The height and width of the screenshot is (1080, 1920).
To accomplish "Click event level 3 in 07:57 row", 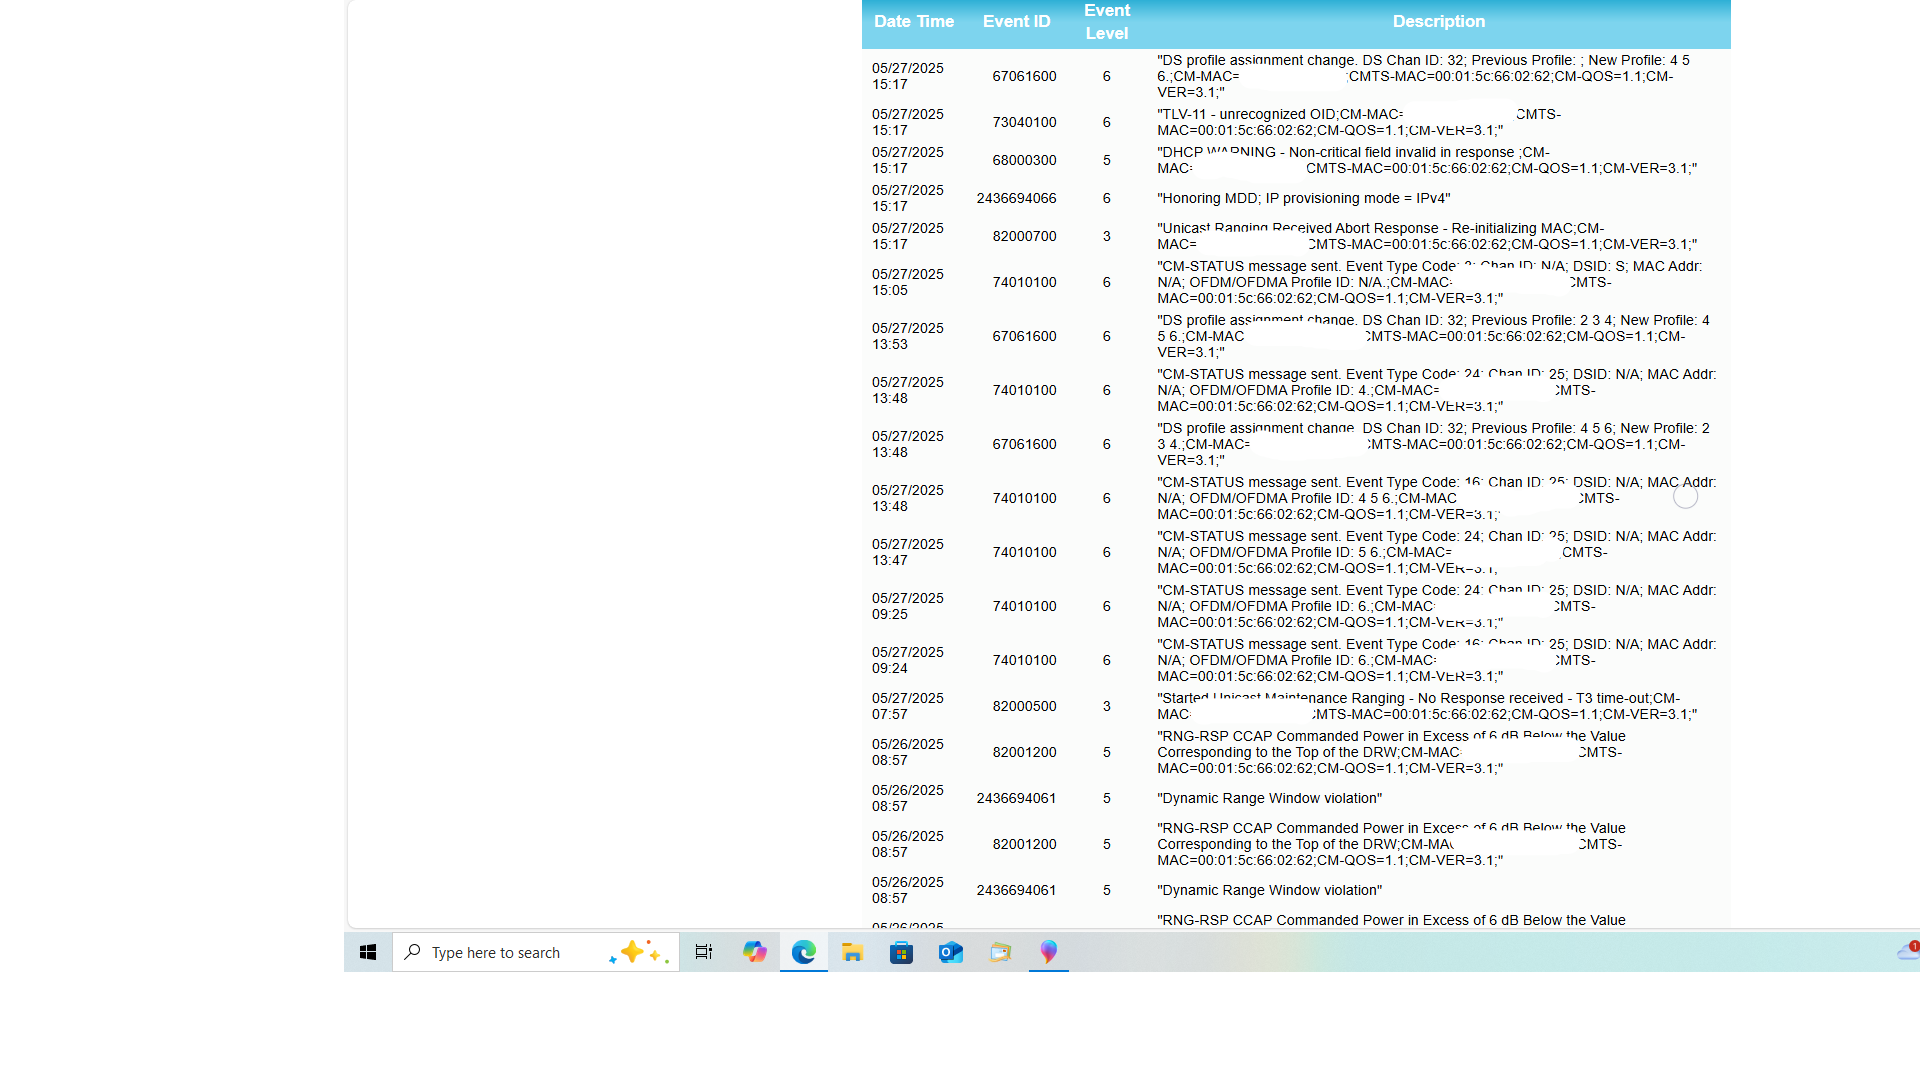I will click(x=1106, y=706).
